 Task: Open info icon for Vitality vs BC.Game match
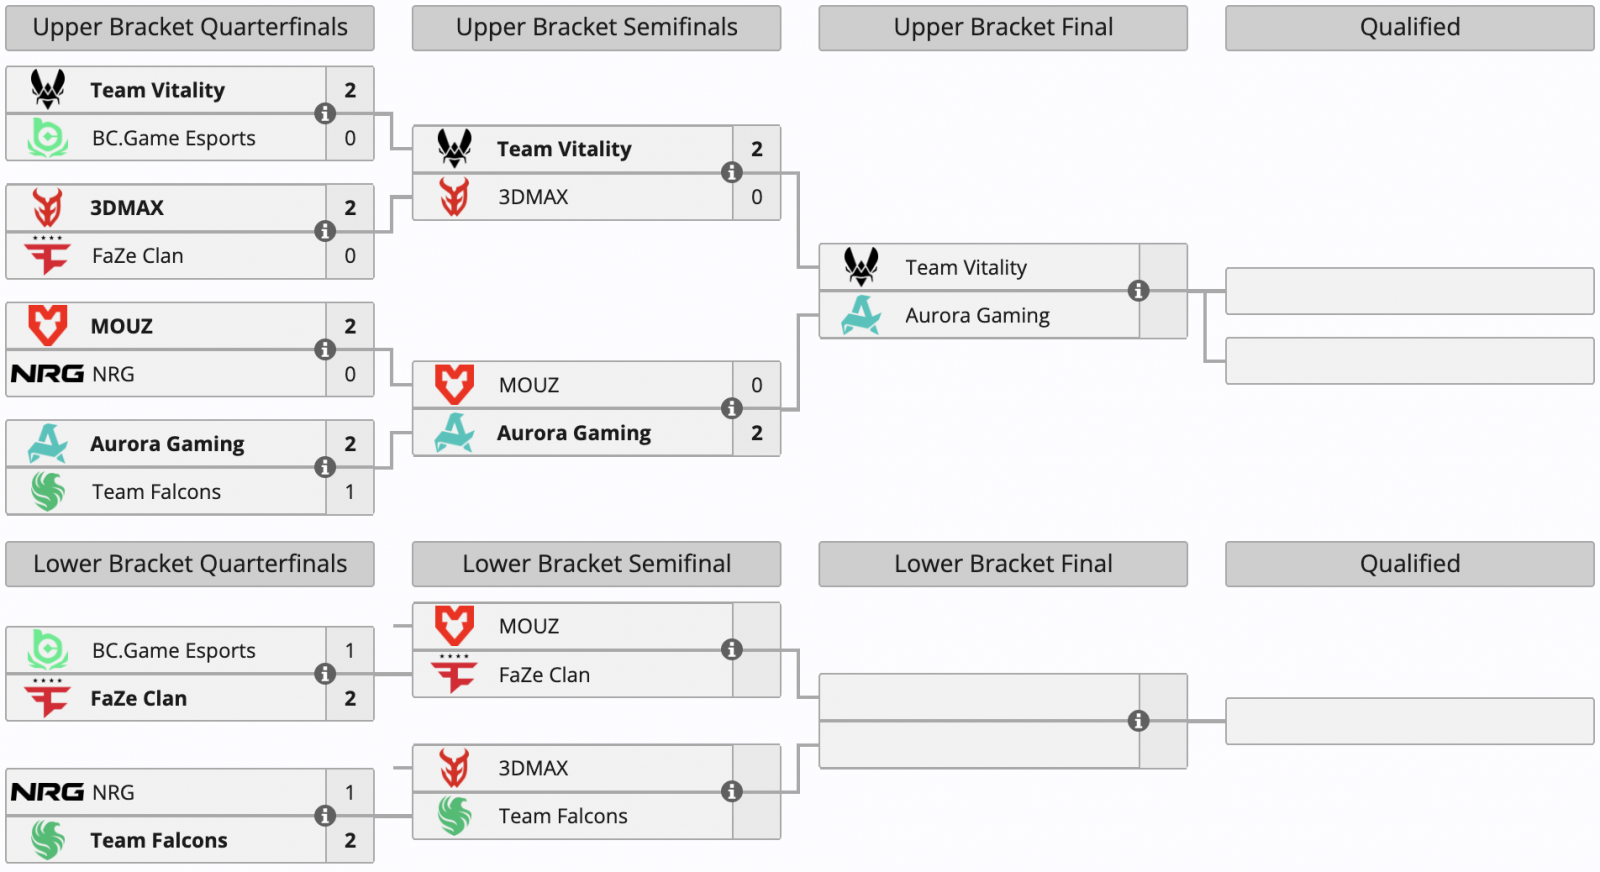coord(325,114)
